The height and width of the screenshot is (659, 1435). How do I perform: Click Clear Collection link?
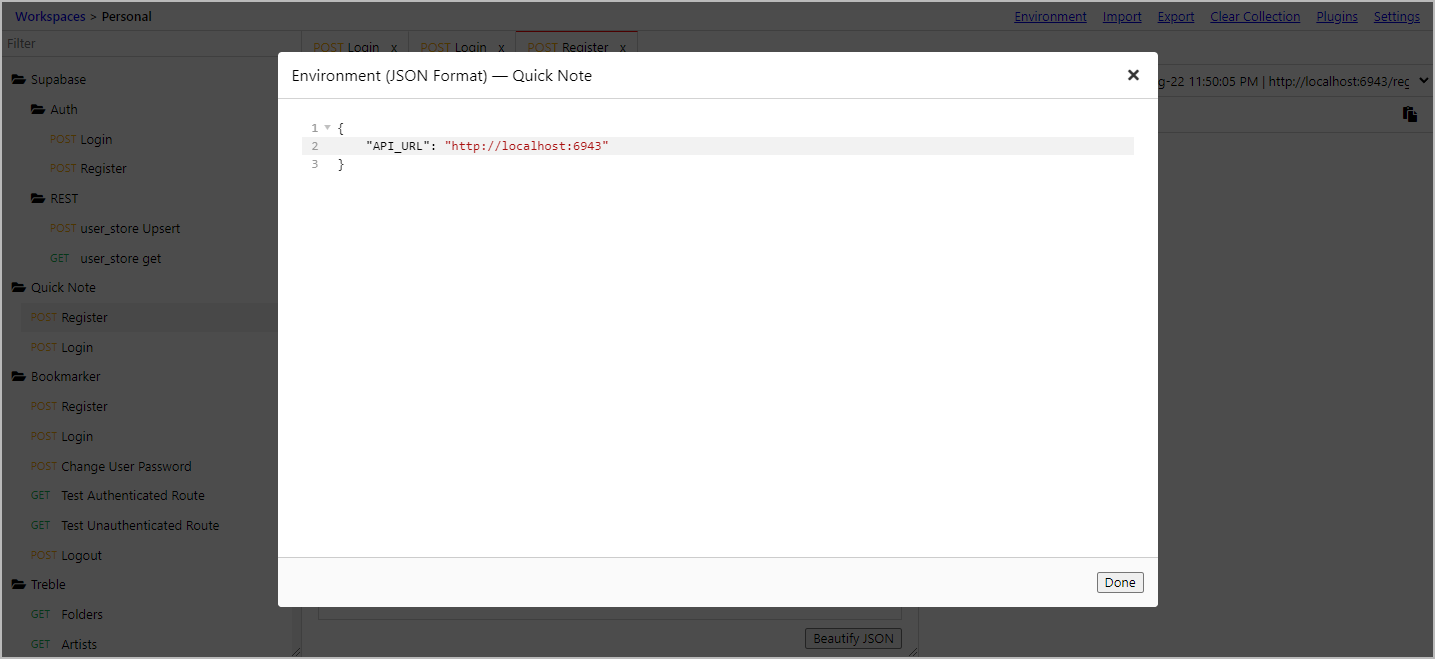click(x=1255, y=16)
